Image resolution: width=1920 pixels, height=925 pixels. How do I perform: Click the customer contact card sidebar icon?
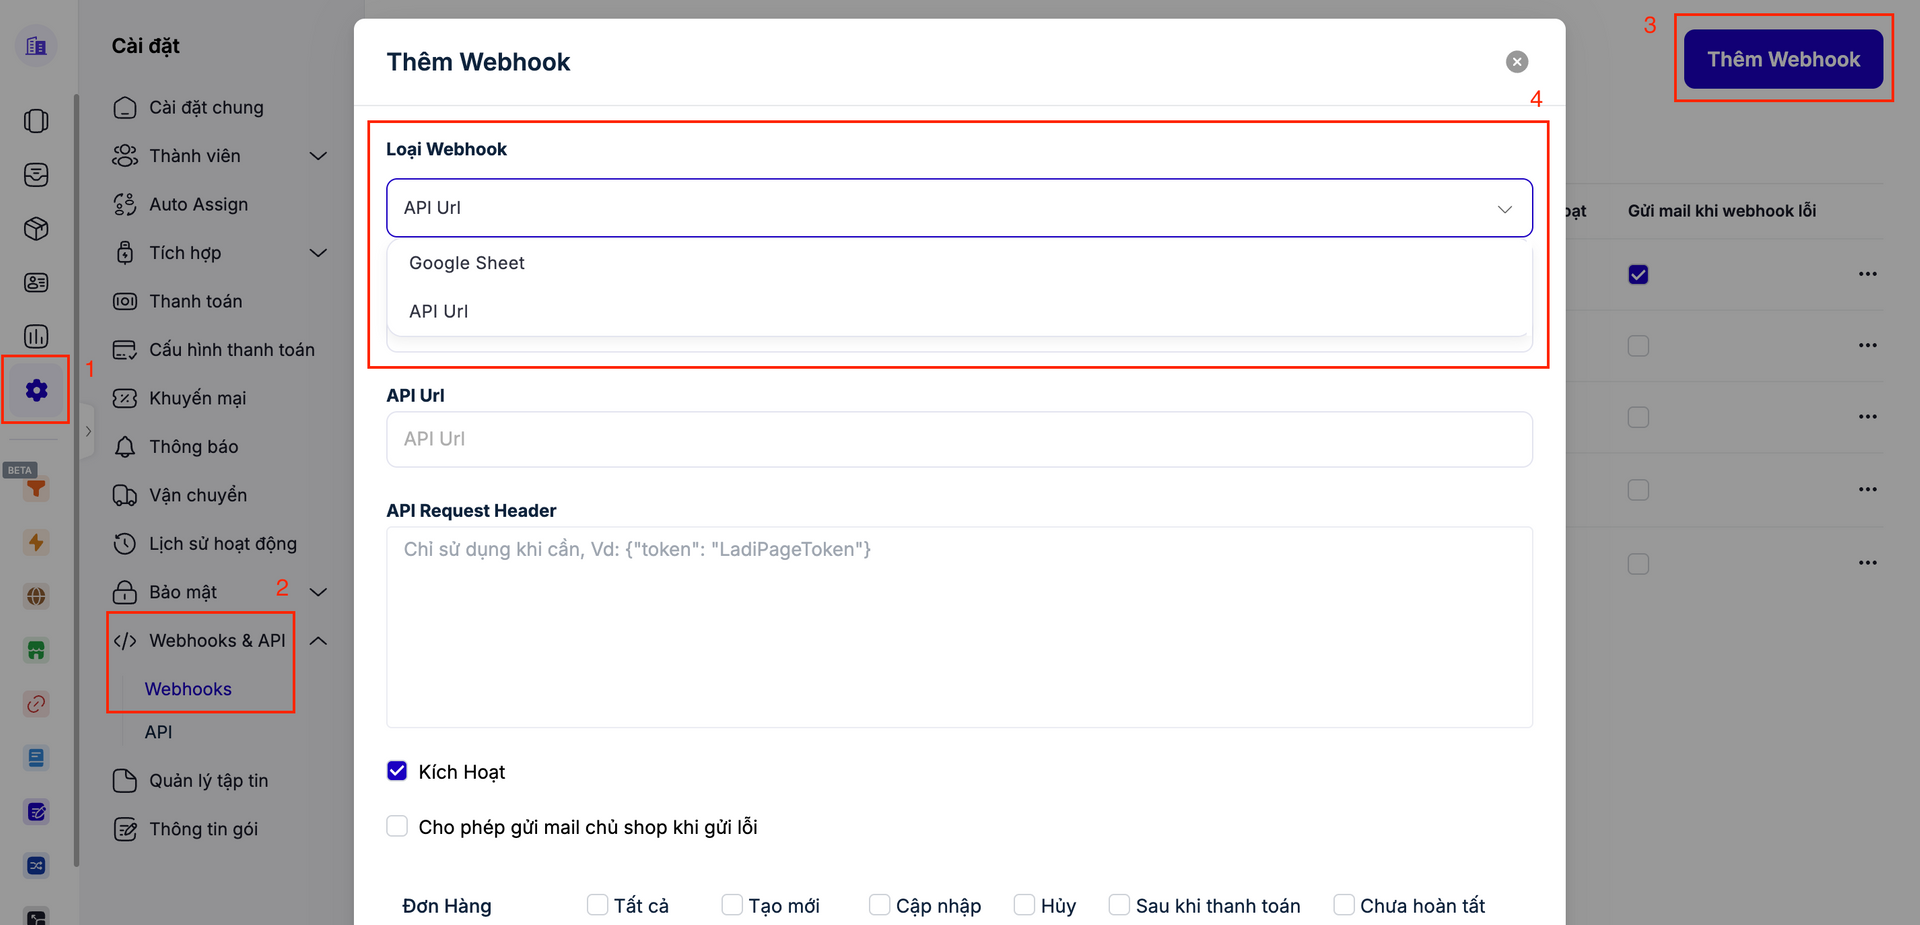click(36, 283)
